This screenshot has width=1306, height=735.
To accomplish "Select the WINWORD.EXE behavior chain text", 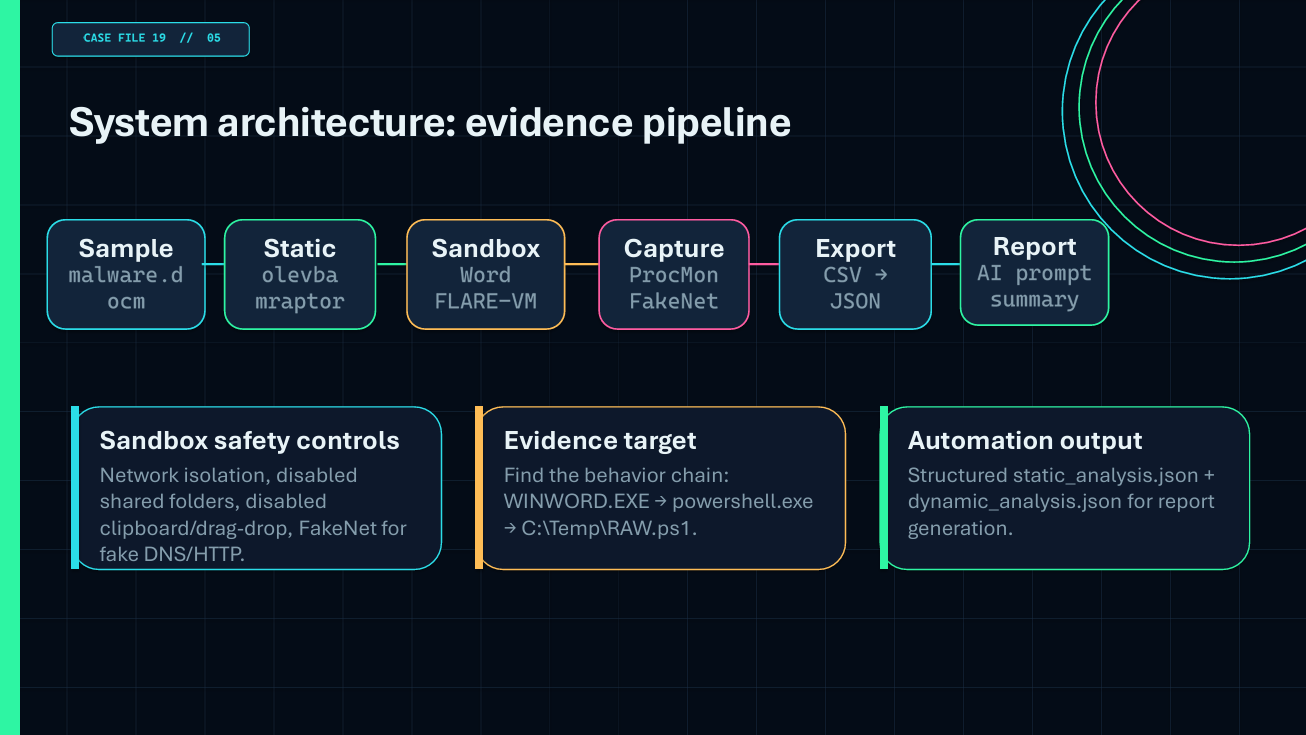I will pos(658,501).
